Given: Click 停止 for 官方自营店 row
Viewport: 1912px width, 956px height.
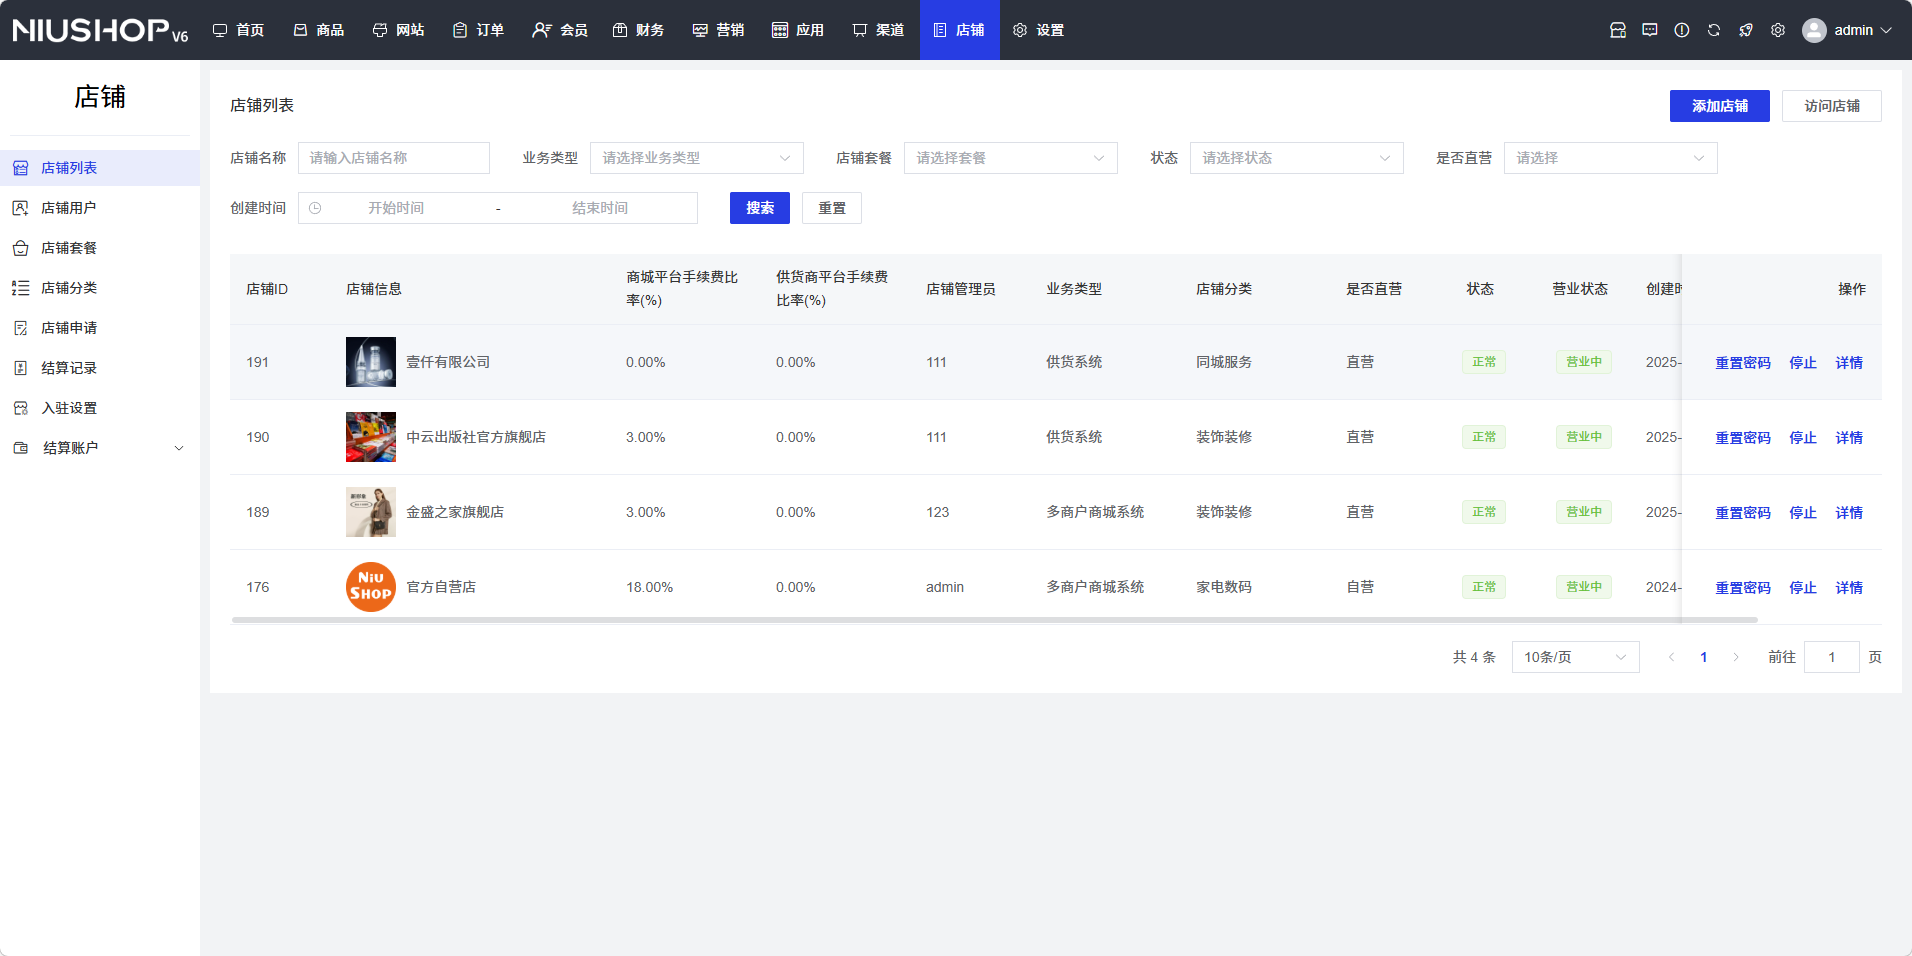Looking at the screenshot, I should coord(1802,588).
